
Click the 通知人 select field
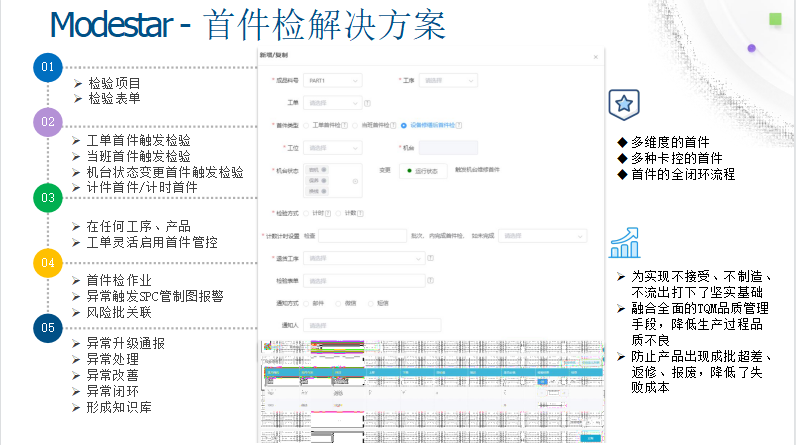coord(372,325)
